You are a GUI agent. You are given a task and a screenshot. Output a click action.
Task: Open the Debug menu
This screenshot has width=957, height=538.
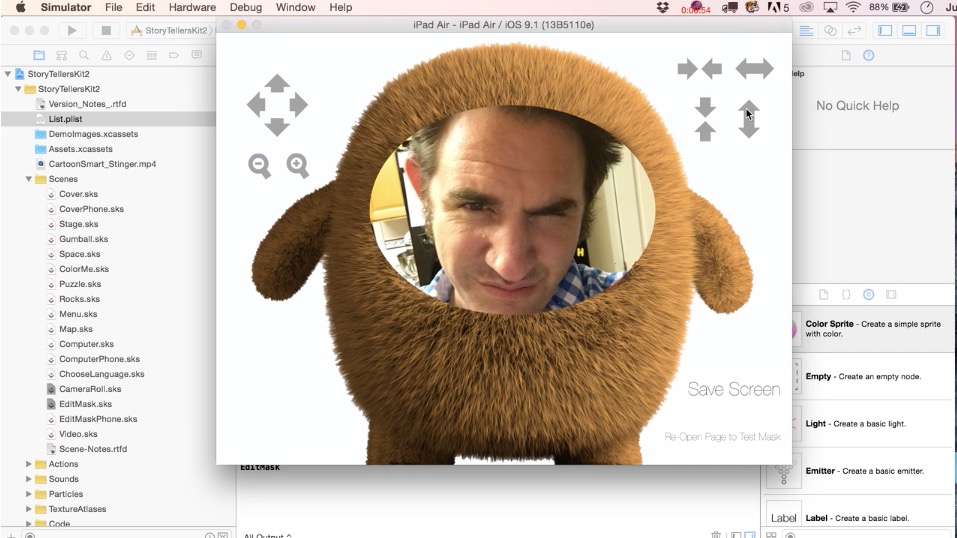[245, 7]
